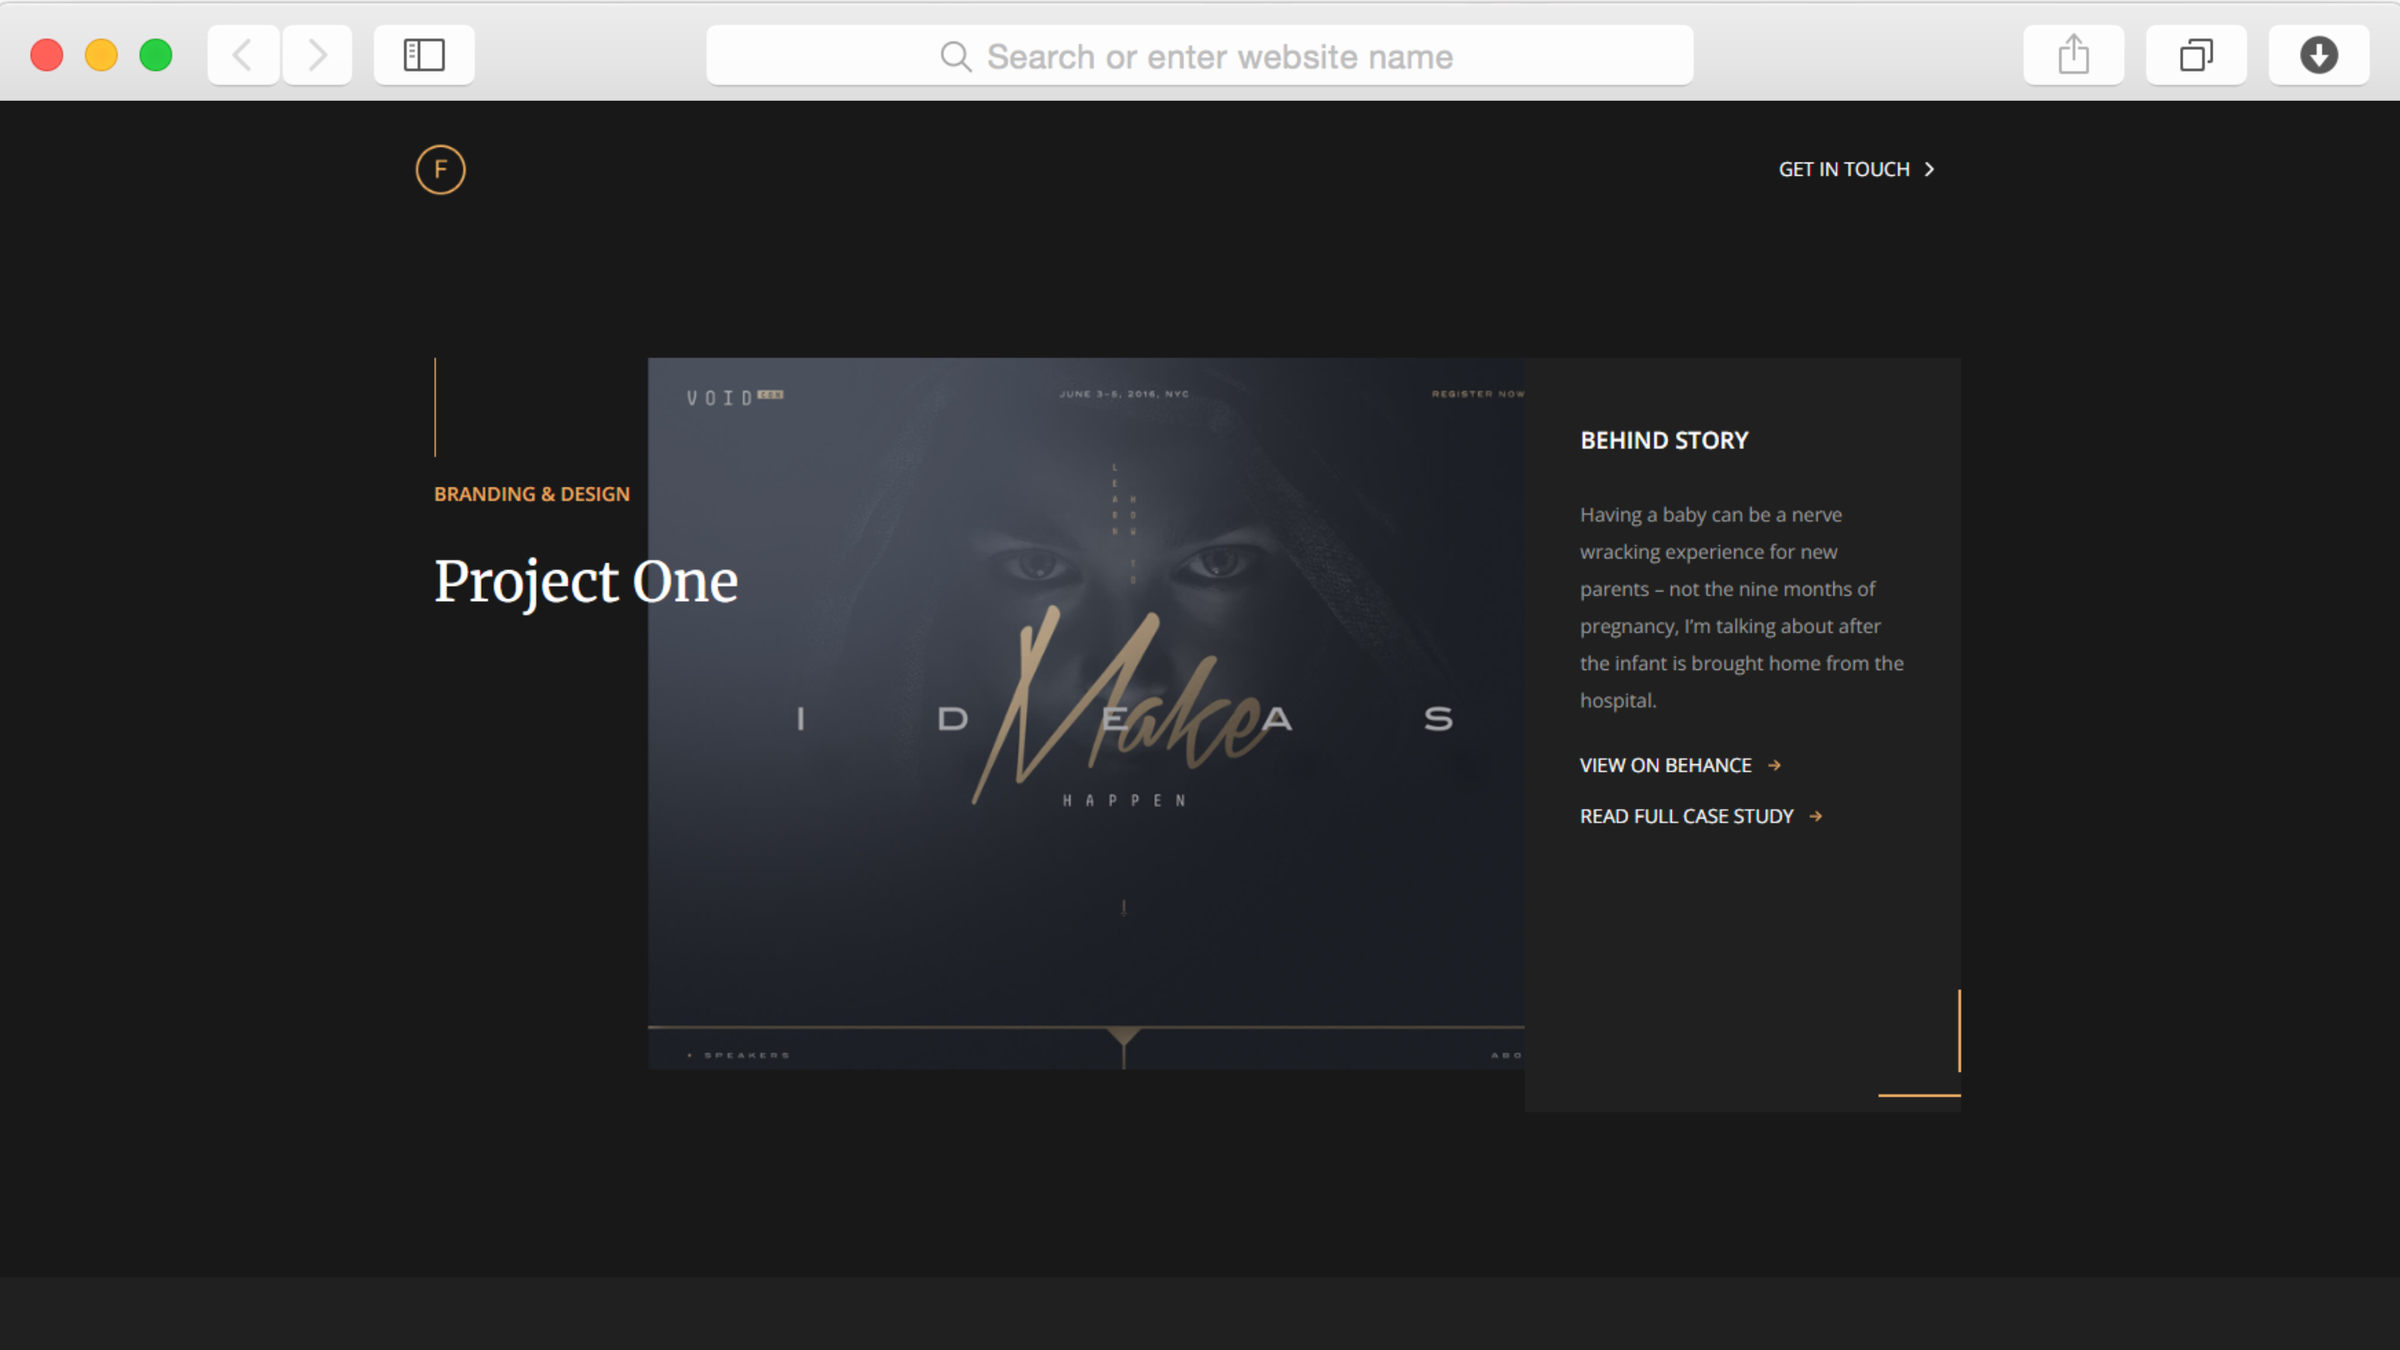Click the browser forward arrow

click(317, 55)
